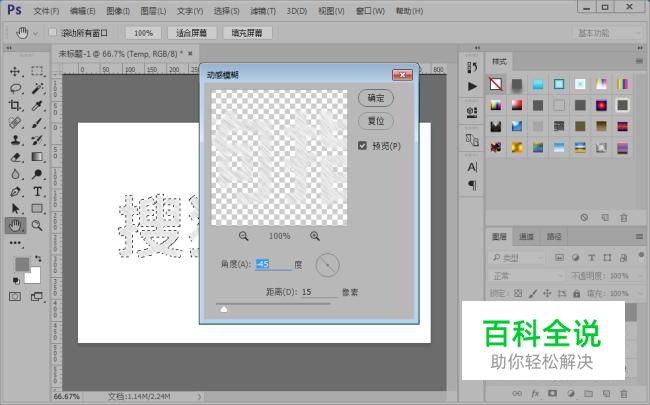
Task: Open the 窗口(W) menu
Action: pyautogui.click(x=370, y=11)
